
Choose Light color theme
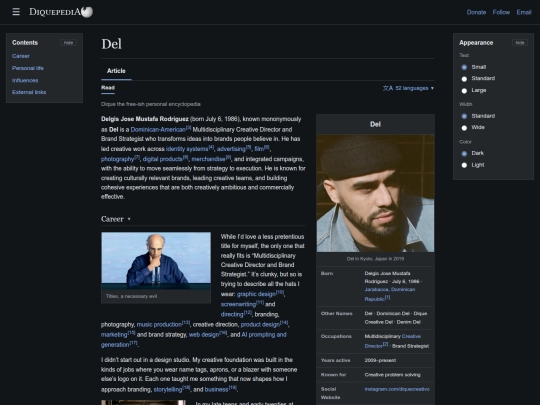464,165
